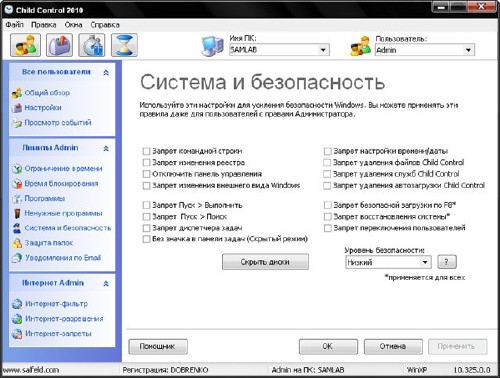Open Защита папок sidebar item
500x378 pixels.
point(49,243)
